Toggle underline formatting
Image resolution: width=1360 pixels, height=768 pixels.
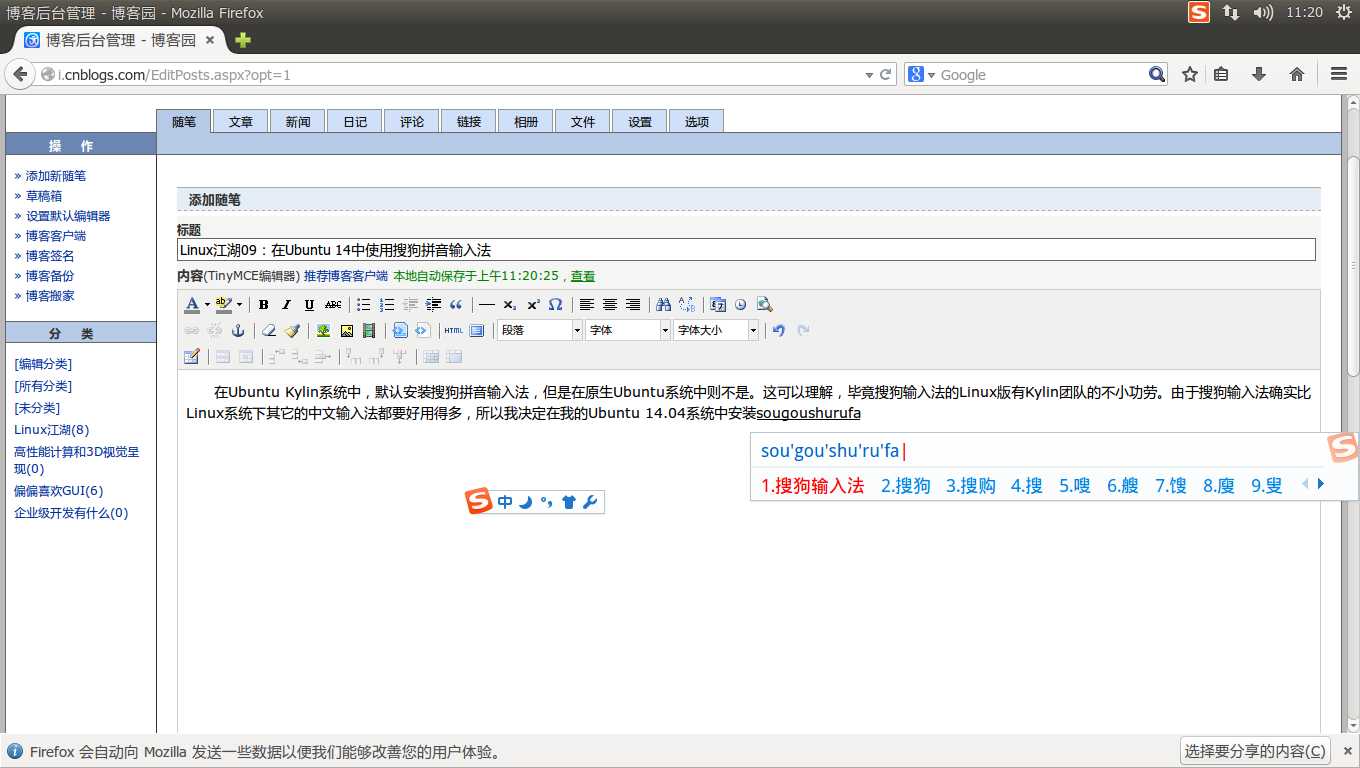pyautogui.click(x=309, y=305)
